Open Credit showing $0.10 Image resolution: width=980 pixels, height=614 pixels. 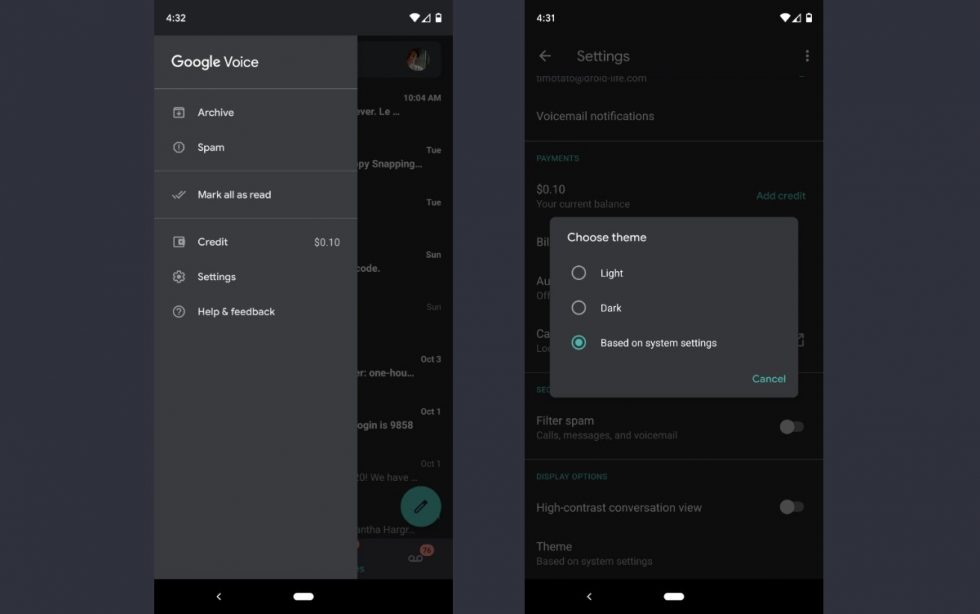click(x=256, y=242)
